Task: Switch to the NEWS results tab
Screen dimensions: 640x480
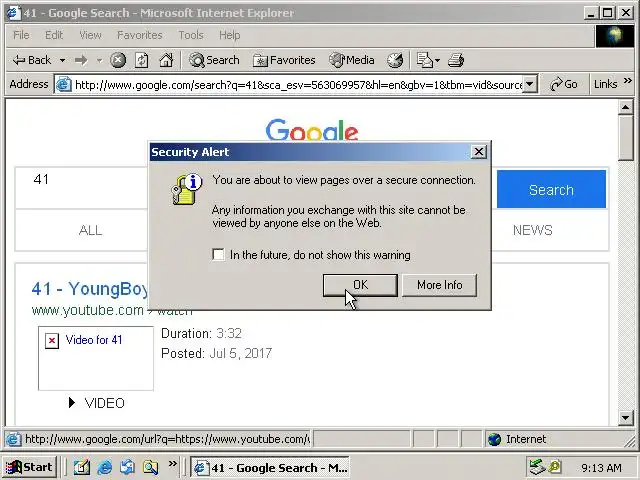Action: [x=533, y=231]
